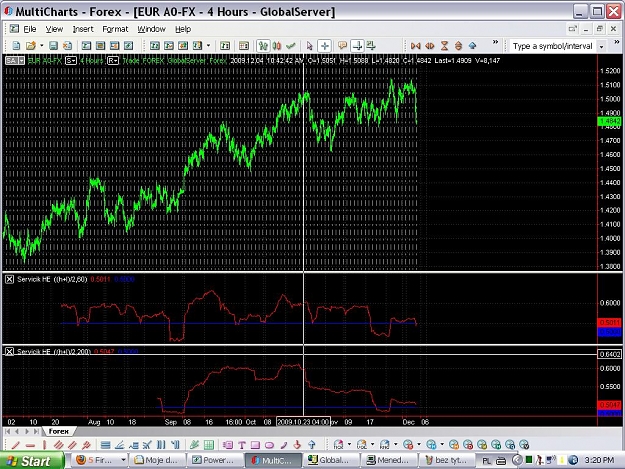This screenshot has width=625, height=469.
Task: Open the dropdown arrow beside the open folder icon
Action: 41,46
